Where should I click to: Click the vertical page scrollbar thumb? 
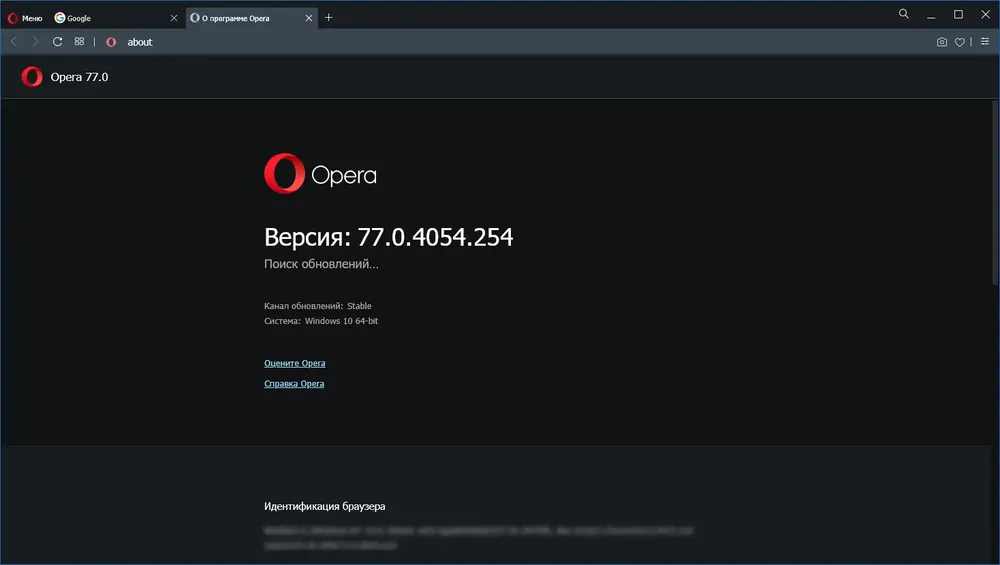click(x=995, y=193)
